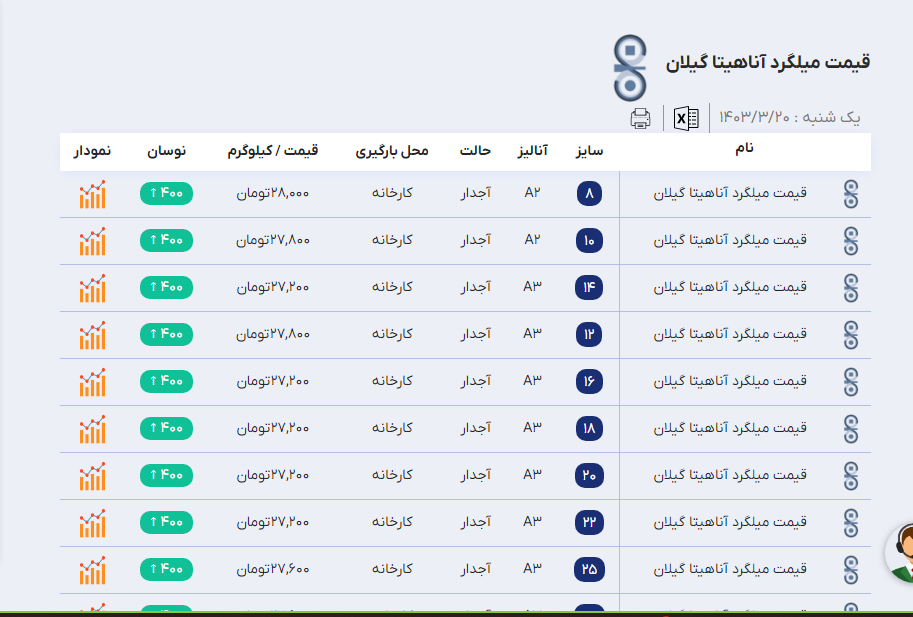Click the brand icon in the size 12 row
The width and height of the screenshot is (913, 617).
pos(851,335)
